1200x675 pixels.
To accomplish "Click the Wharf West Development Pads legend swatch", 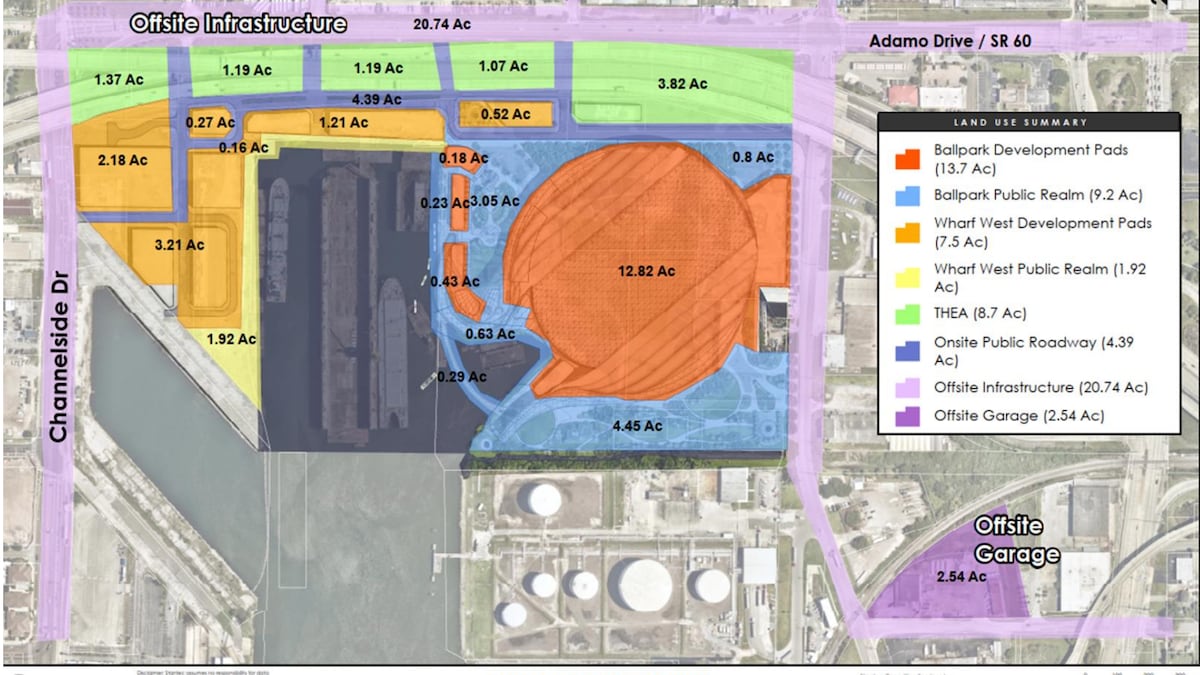I will (x=908, y=231).
